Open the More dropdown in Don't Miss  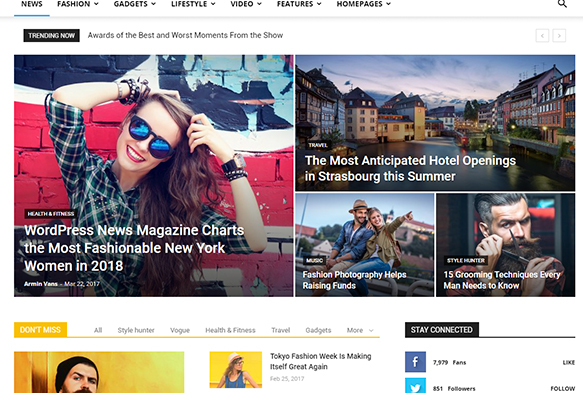(x=360, y=330)
